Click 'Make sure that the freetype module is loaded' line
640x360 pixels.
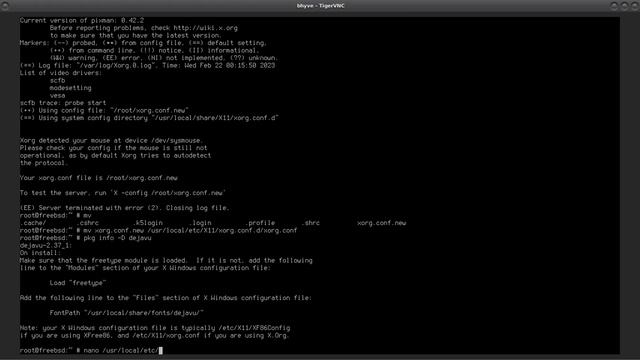166,260
